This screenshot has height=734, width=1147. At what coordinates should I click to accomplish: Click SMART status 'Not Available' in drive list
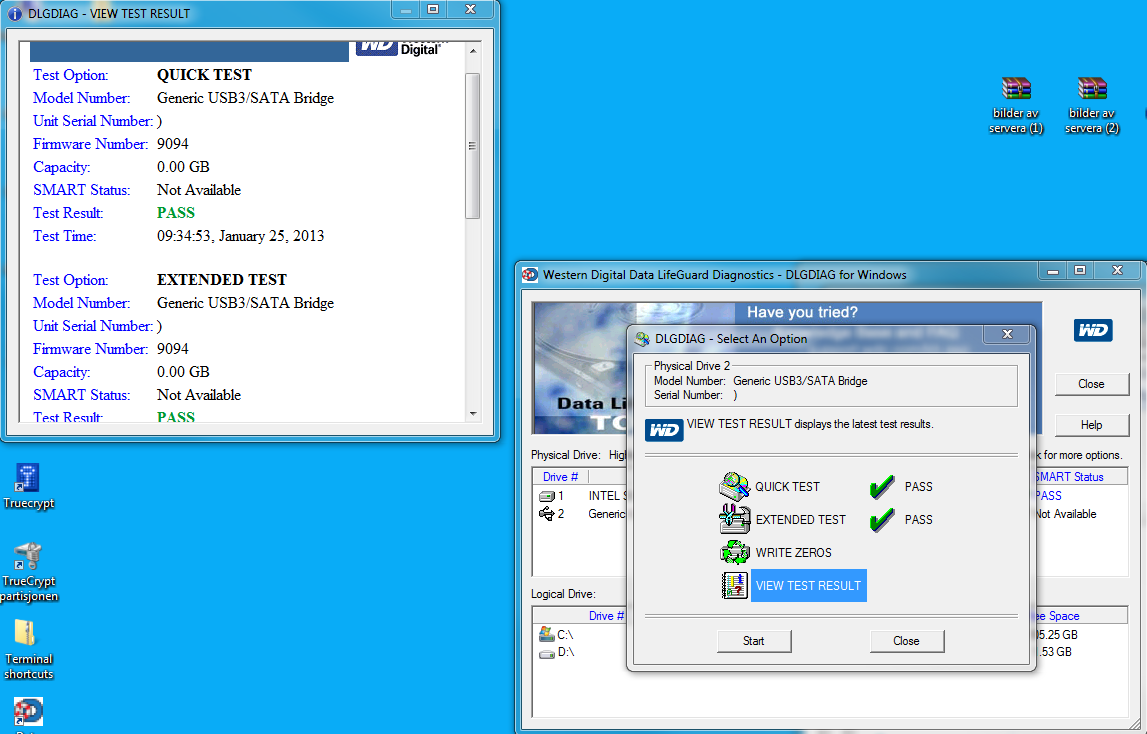1066,514
